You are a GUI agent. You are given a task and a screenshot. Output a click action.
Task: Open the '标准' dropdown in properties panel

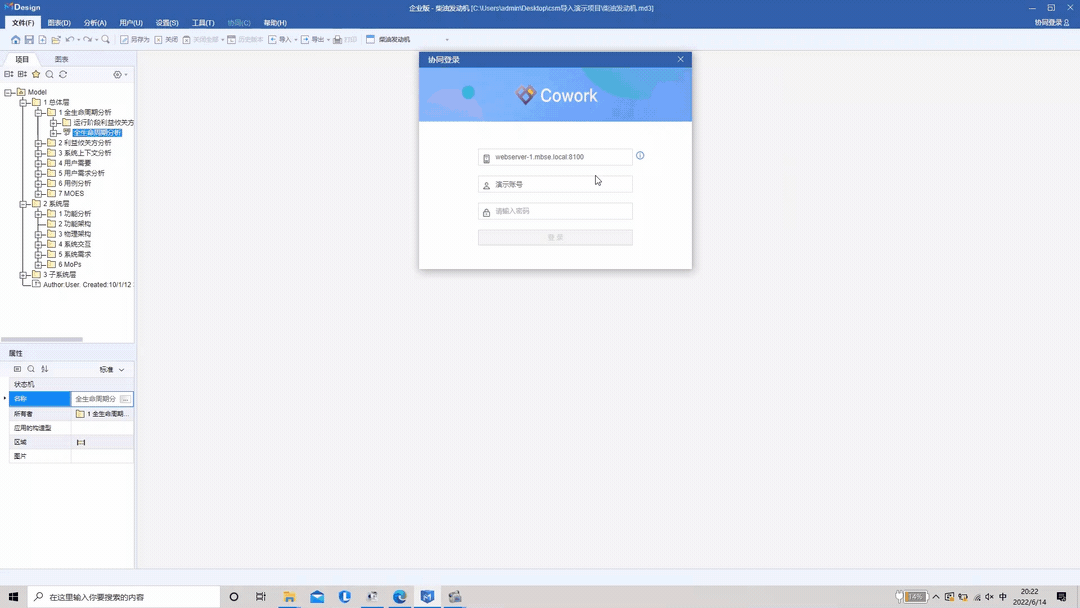pos(112,370)
